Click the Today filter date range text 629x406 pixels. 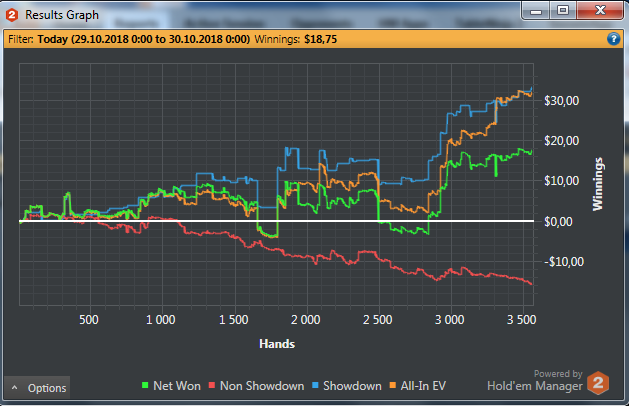[144, 39]
